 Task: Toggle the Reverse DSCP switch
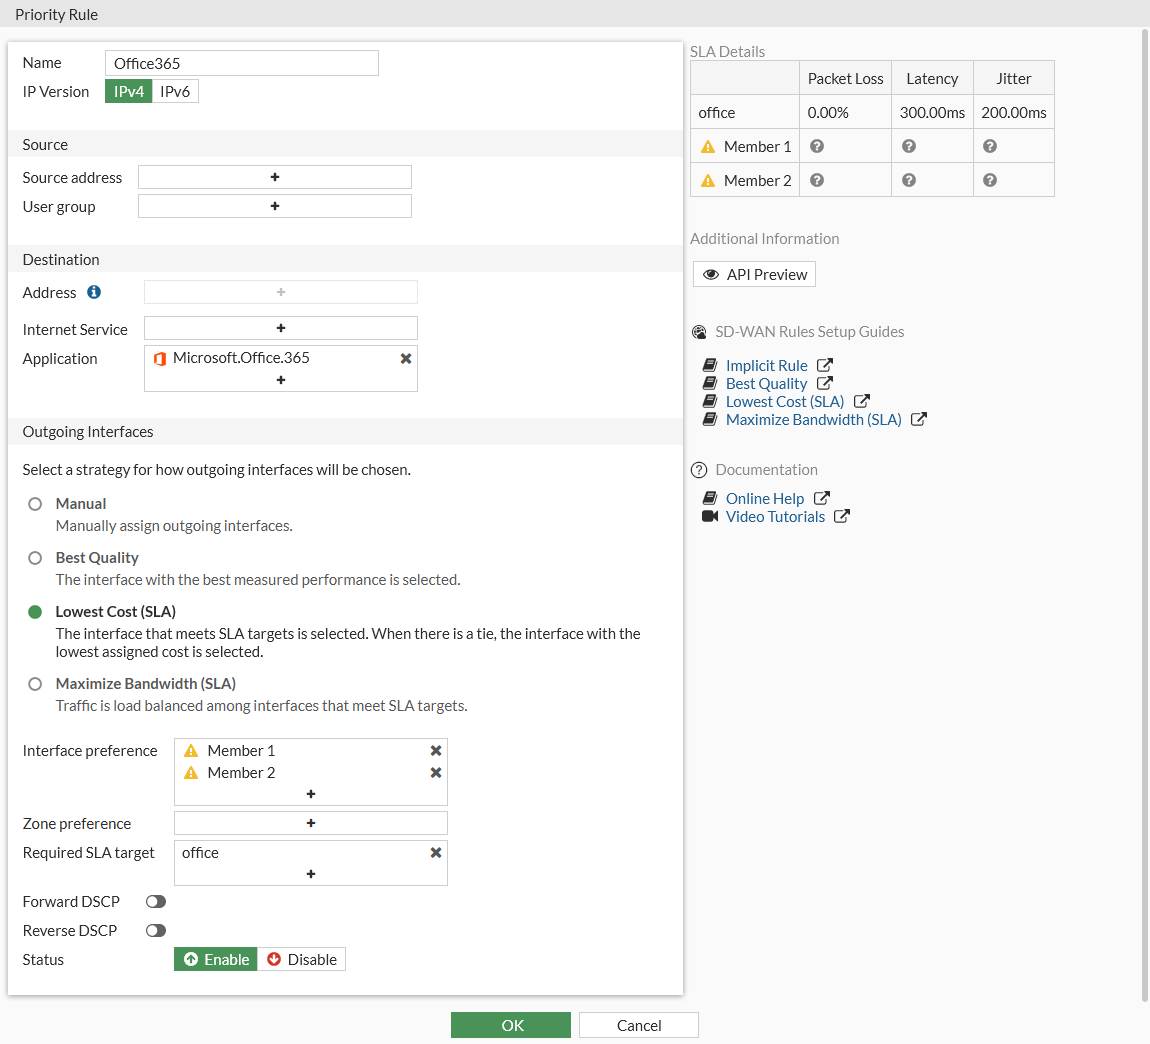[156, 931]
